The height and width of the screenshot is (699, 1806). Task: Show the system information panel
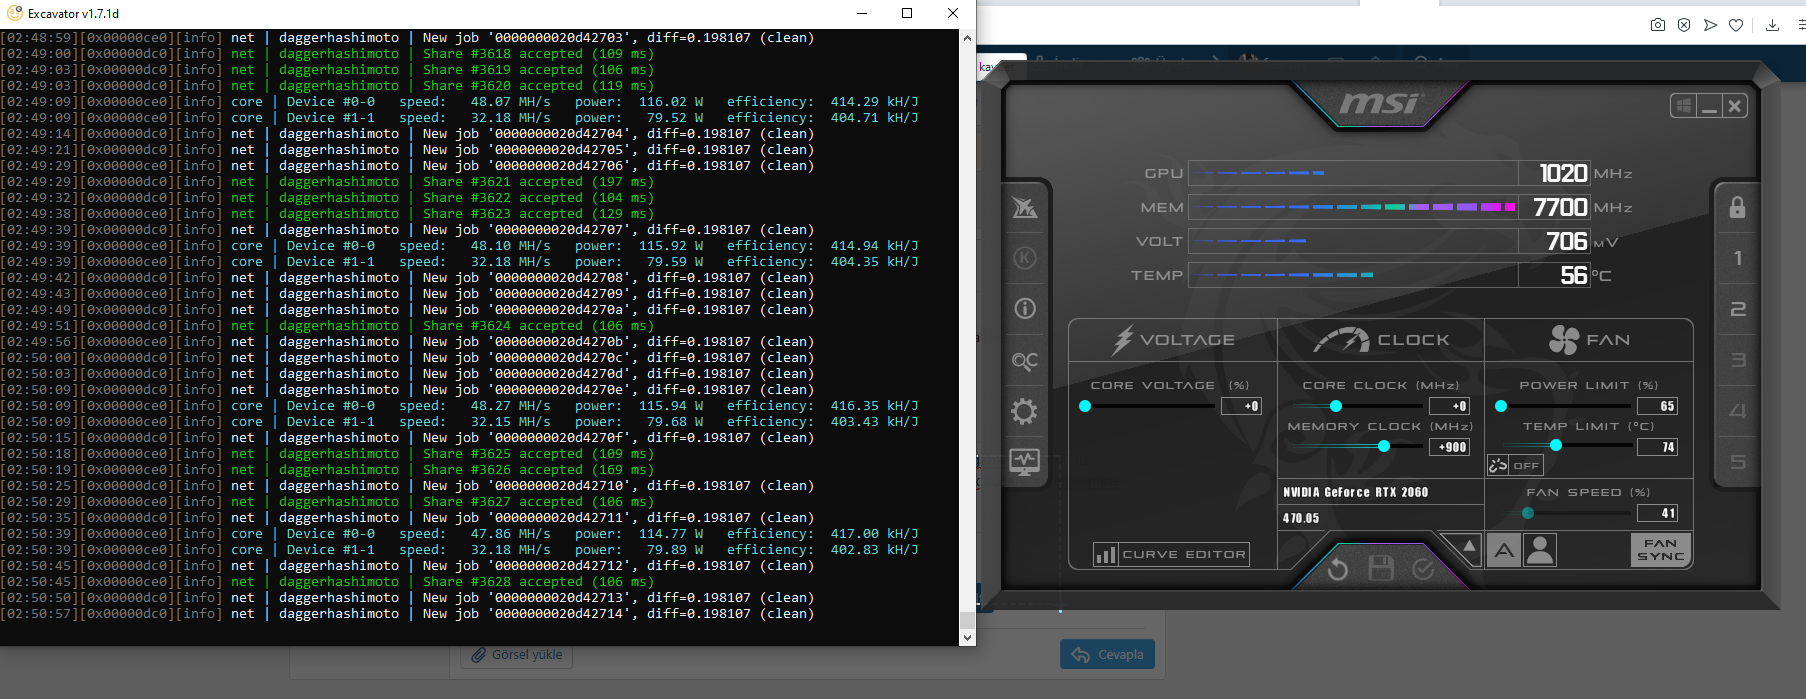point(1024,308)
